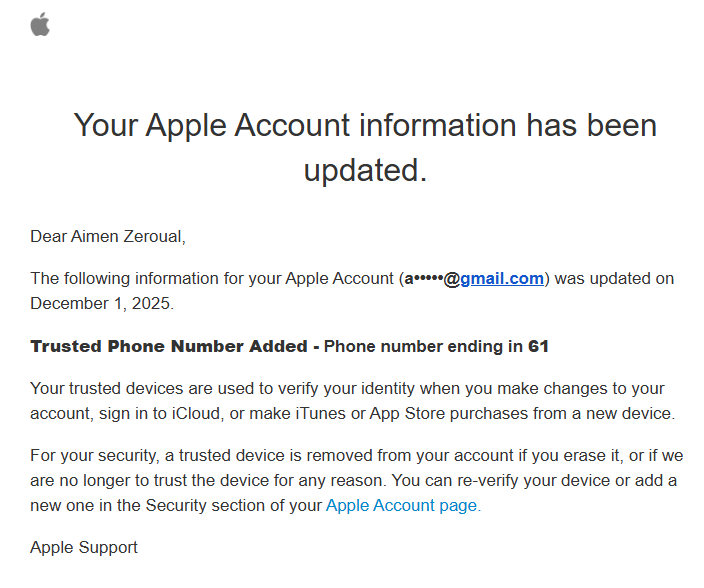The height and width of the screenshot is (588, 704).
Task: Click the 'Dear Aimen Zeroual' greeting
Action: pyautogui.click(x=108, y=236)
